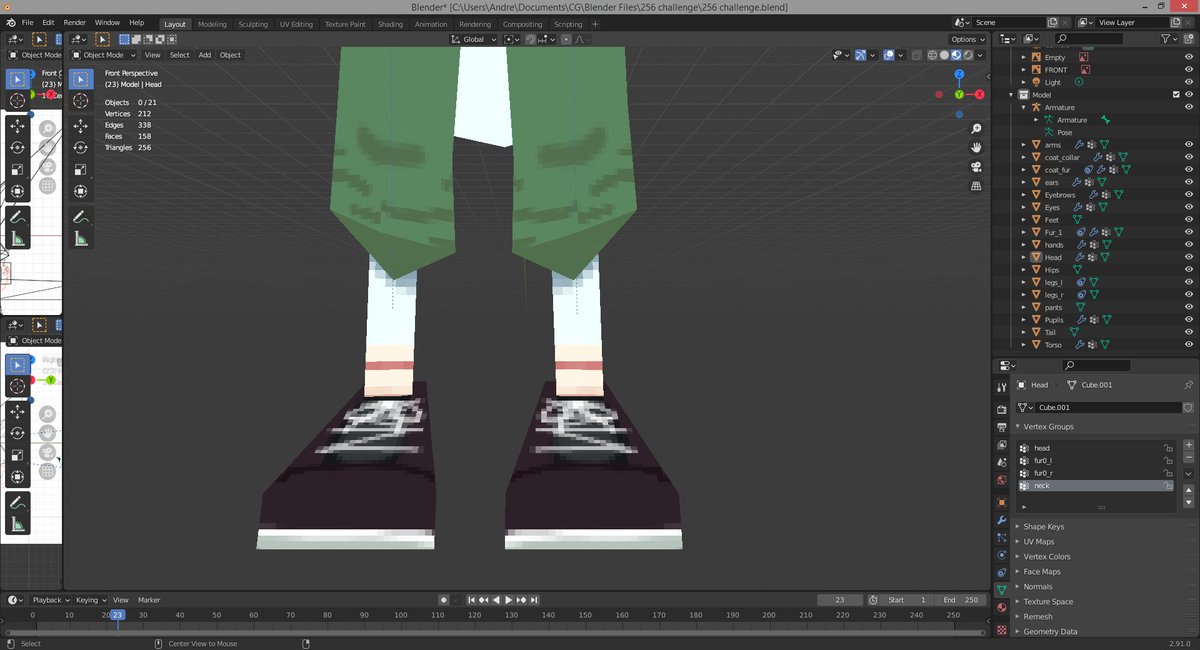Open the World properties tab
The image size is (1200, 650).
point(1002,481)
